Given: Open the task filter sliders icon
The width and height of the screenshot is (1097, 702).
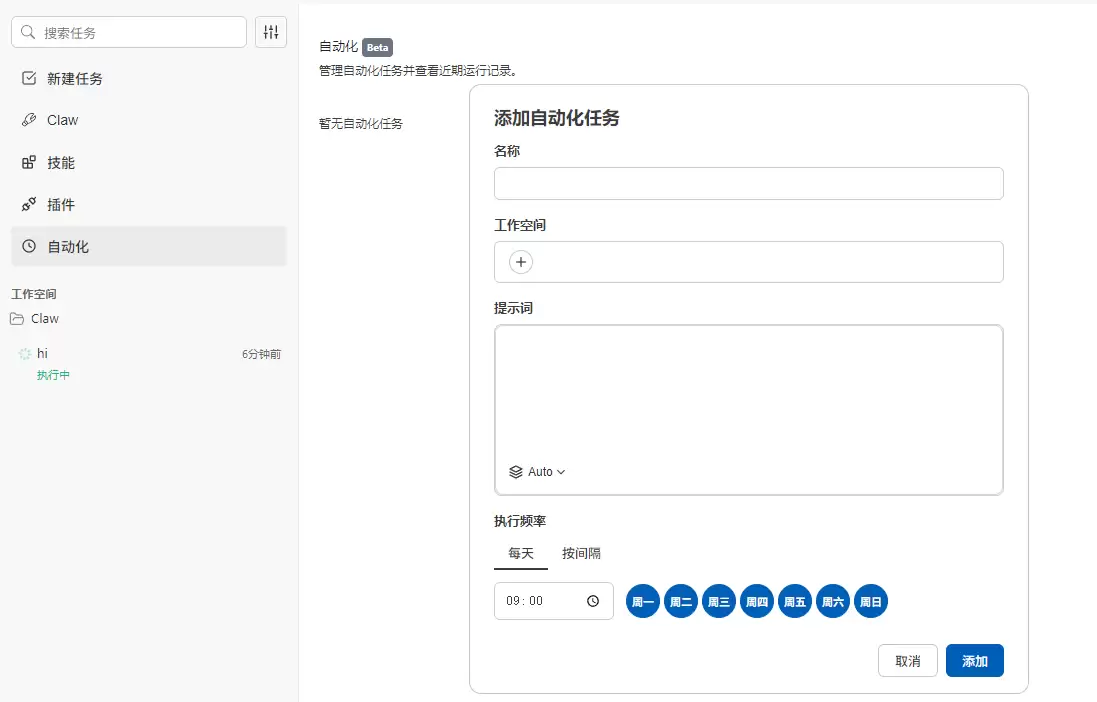Looking at the screenshot, I should pyautogui.click(x=270, y=31).
